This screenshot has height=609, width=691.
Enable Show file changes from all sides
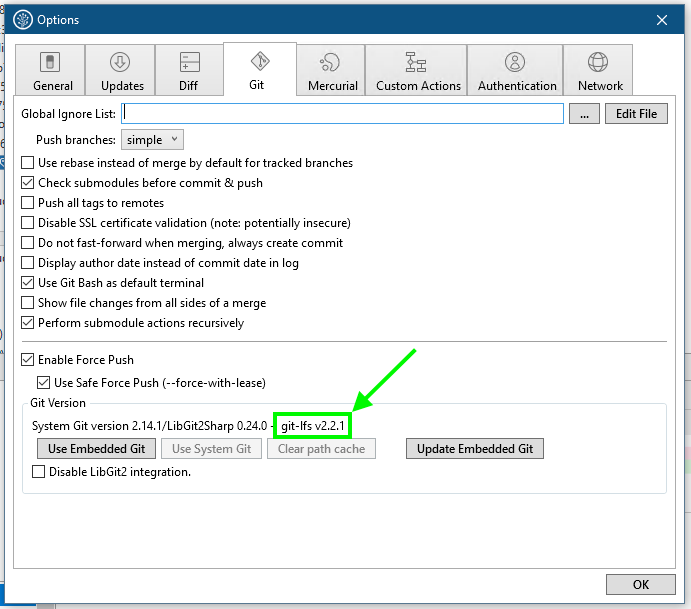click(x=27, y=303)
